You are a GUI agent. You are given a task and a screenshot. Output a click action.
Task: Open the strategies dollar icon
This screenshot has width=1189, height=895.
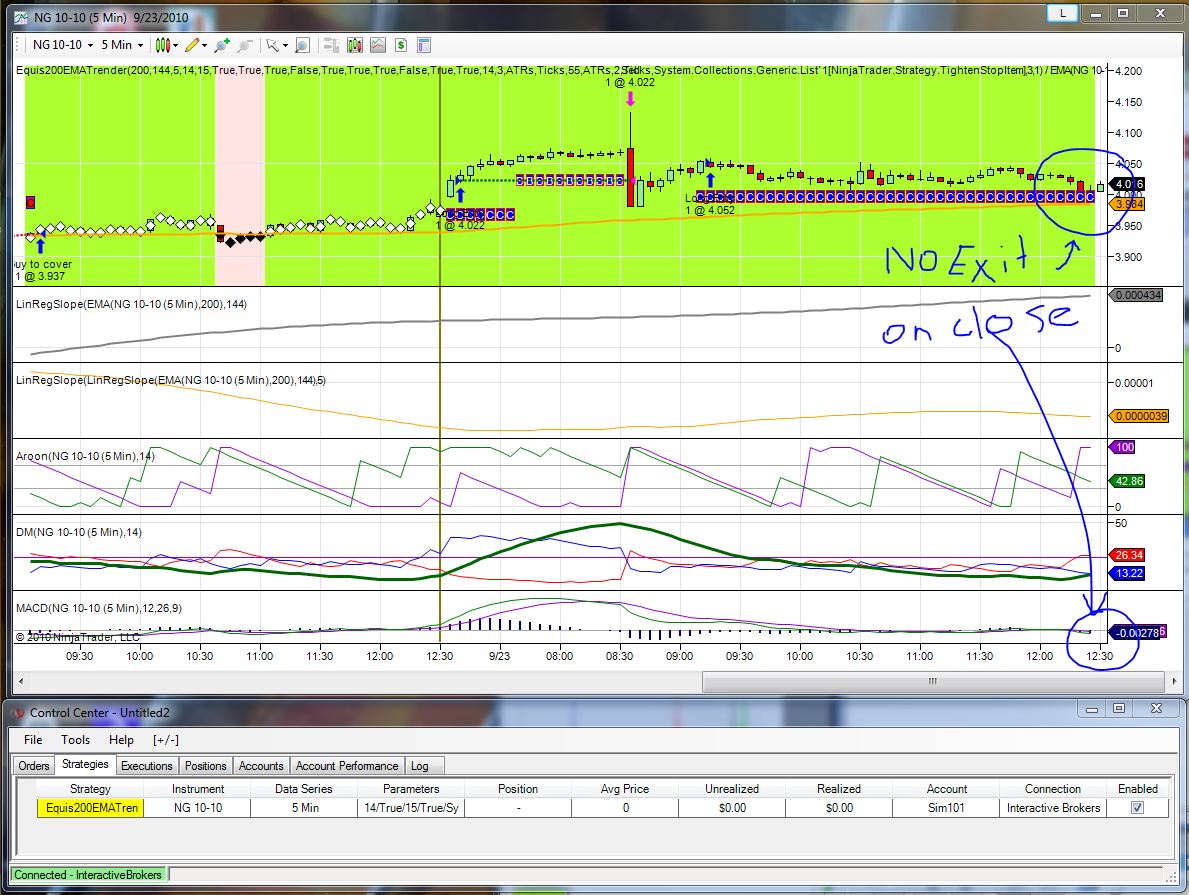(x=401, y=46)
